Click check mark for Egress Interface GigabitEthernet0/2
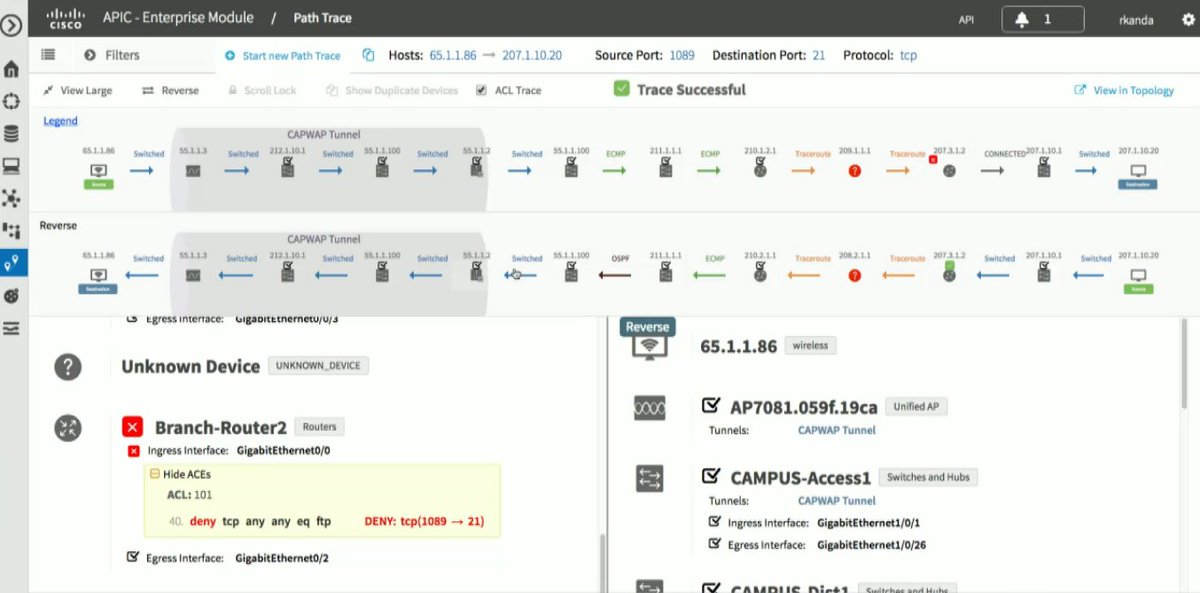The image size is (1200, 593). [x=133, y=557]
